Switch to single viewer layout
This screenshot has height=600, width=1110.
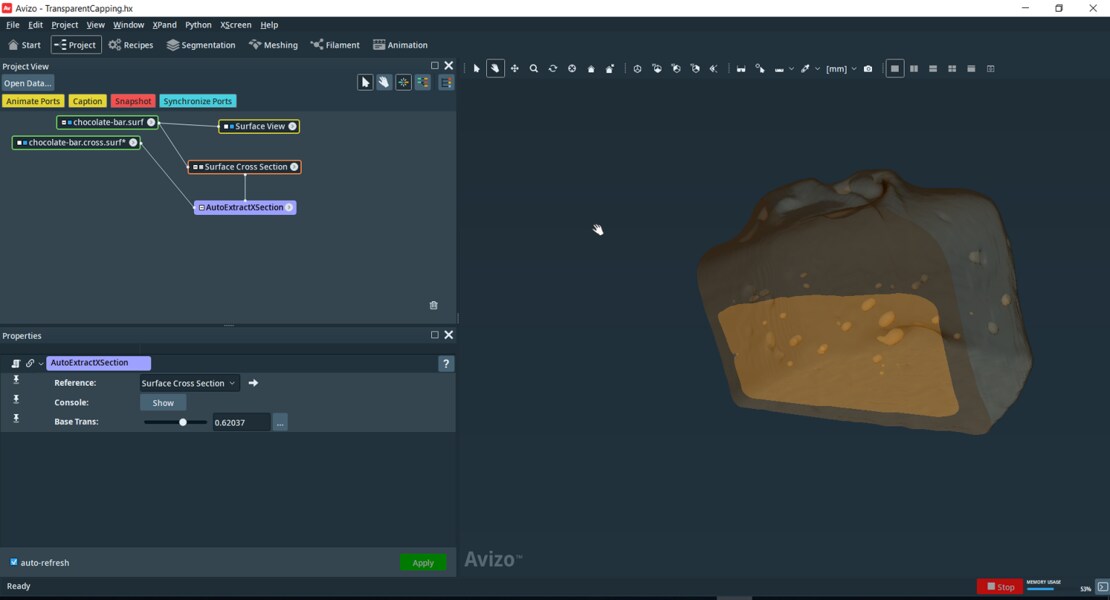(x=895, y=69)
